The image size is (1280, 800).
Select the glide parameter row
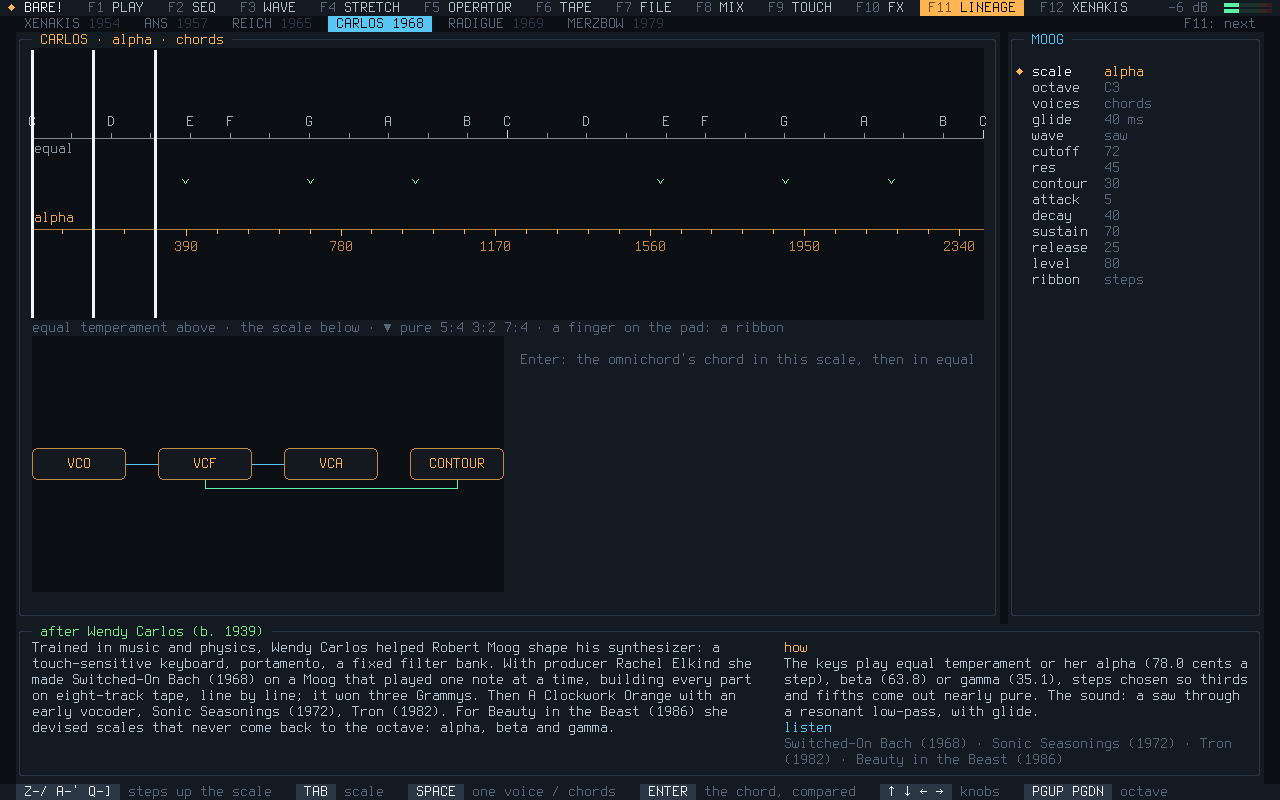coord(1136,119)
